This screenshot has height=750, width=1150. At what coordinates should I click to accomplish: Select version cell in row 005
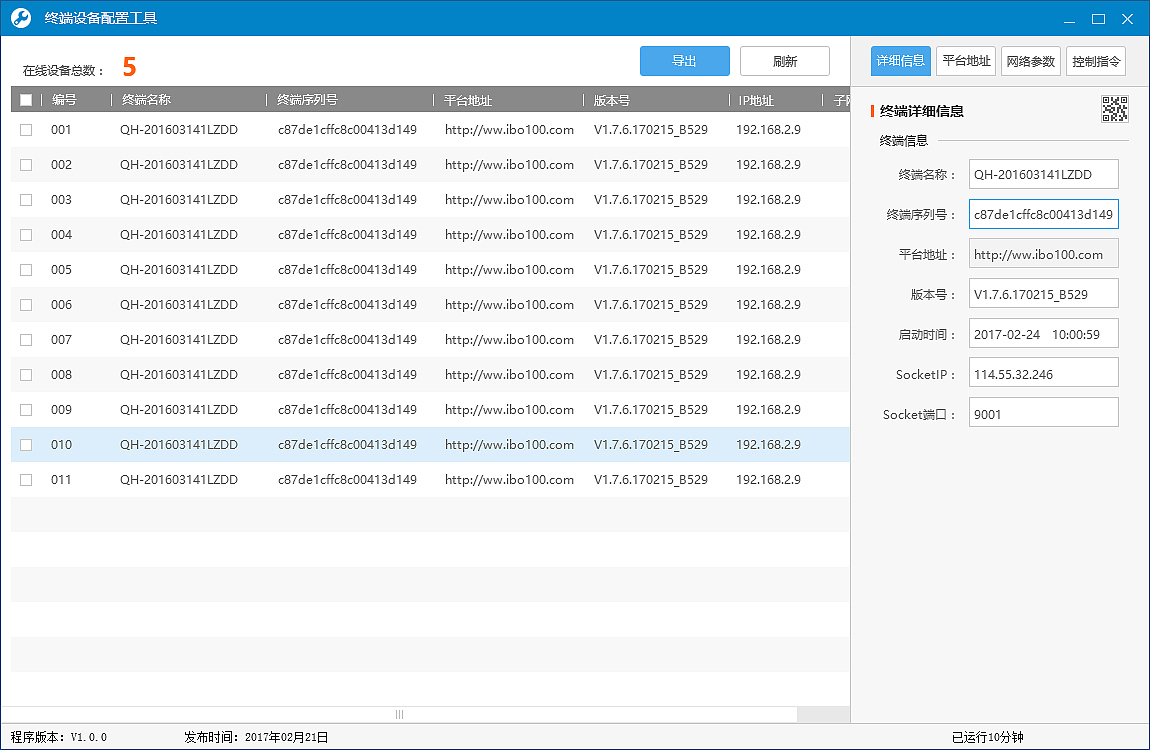(651, 270)
